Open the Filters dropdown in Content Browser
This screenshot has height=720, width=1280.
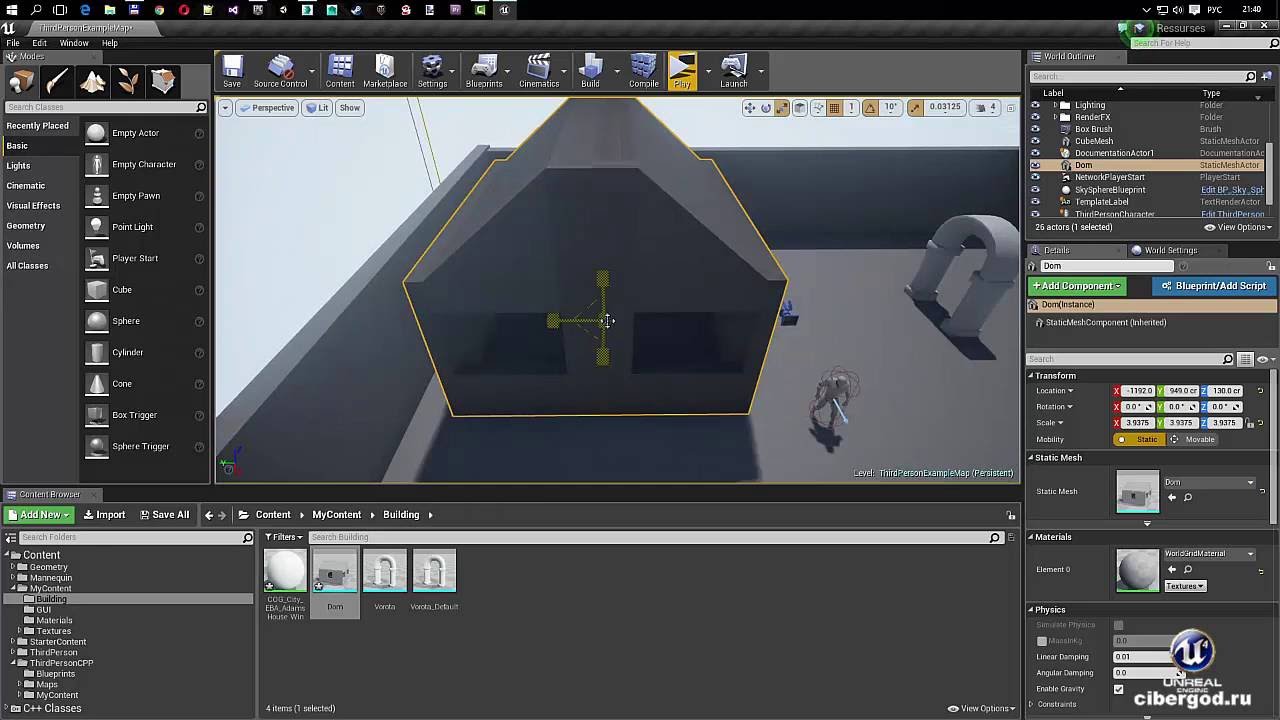pyautogui.click(x=285, y=537)
